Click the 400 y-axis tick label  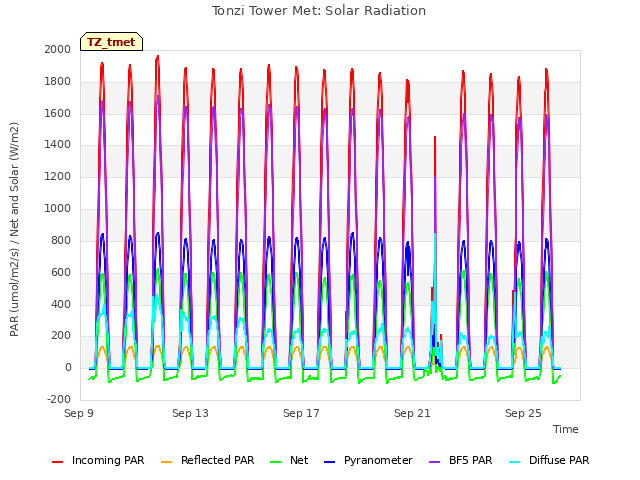pos(61,304)
